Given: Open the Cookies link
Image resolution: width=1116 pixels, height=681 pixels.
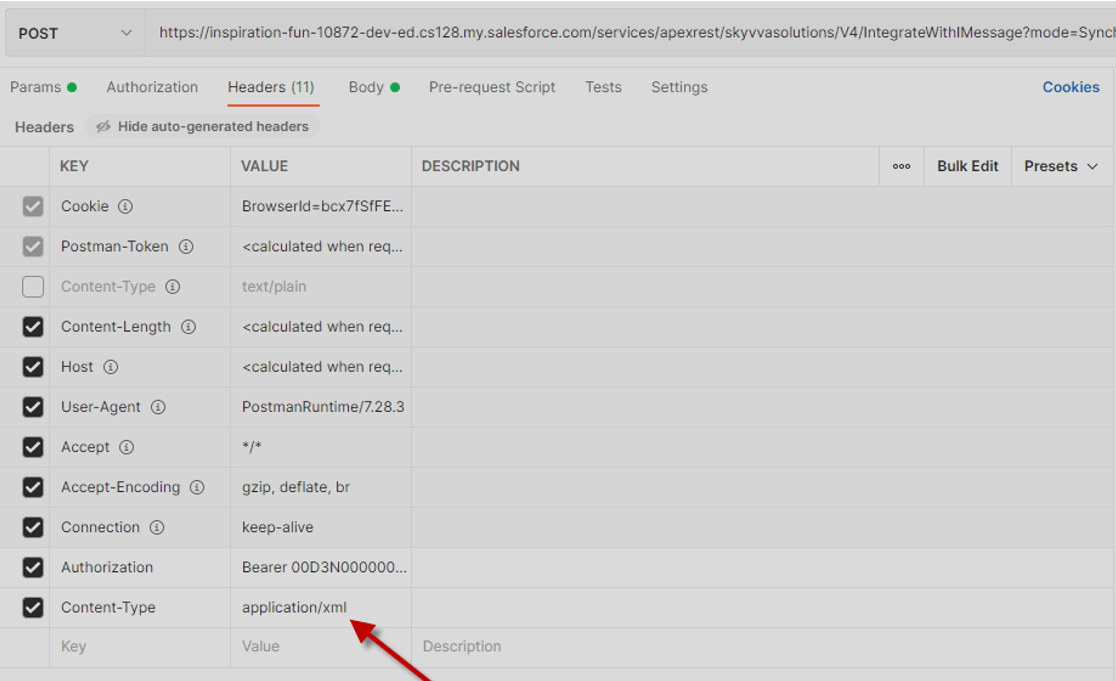Looking at the screenshot, I should 1070,87.
